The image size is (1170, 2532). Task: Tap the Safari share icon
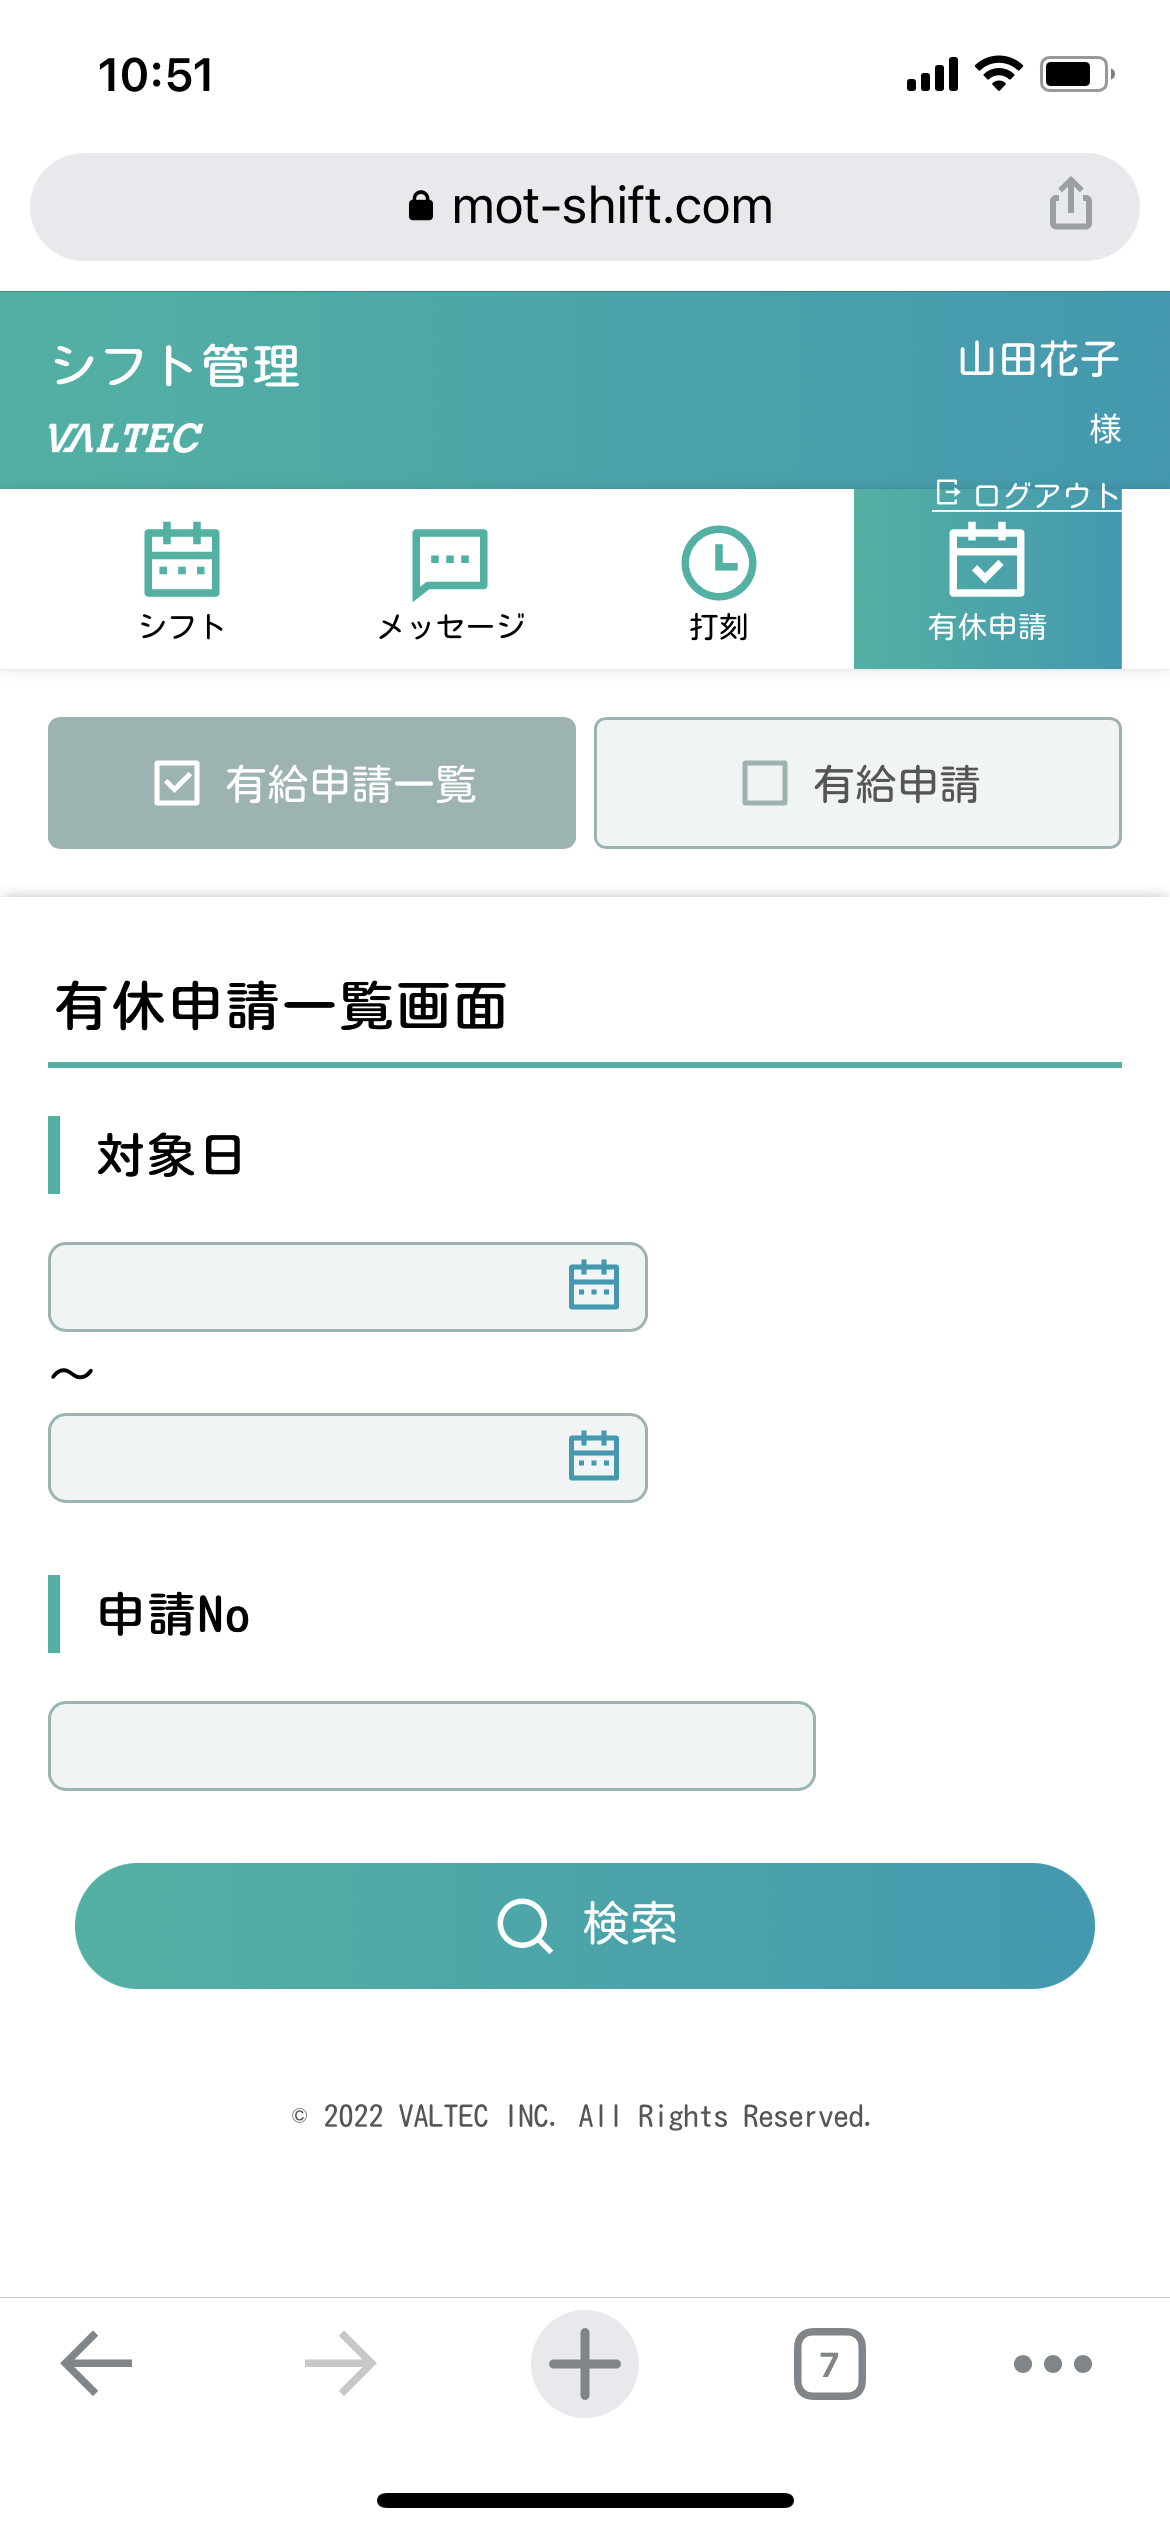(1070, 205)
